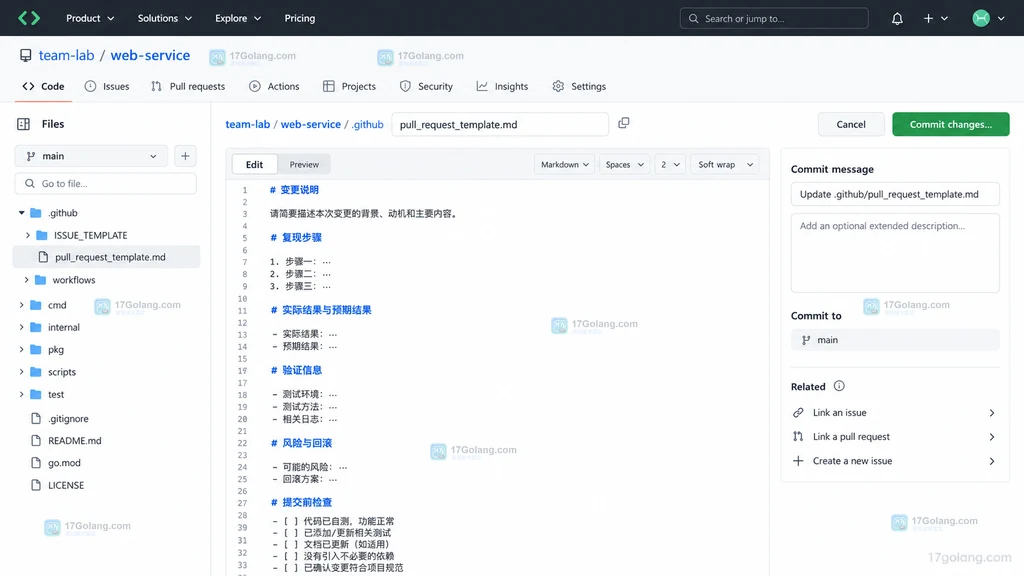Open the Pull requests tab
The width and height of the screenshot is (1024, 576).
click(x=188, y=86)
